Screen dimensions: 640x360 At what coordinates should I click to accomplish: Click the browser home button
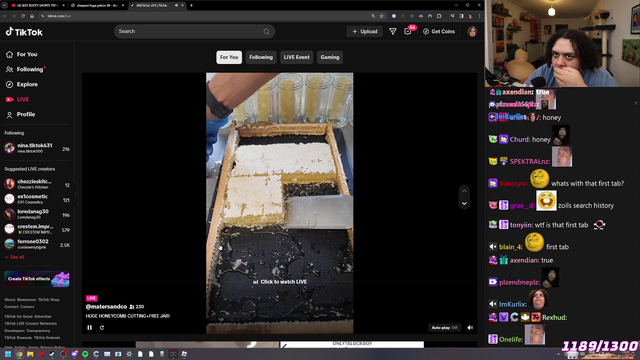(32, 16)
